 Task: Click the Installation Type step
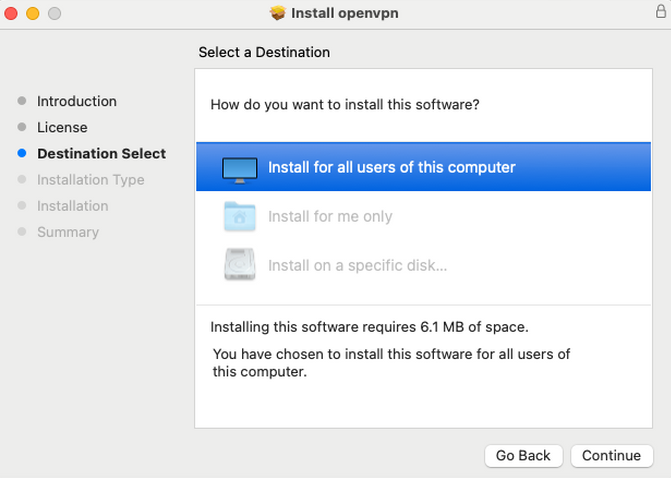click(91, 180)
